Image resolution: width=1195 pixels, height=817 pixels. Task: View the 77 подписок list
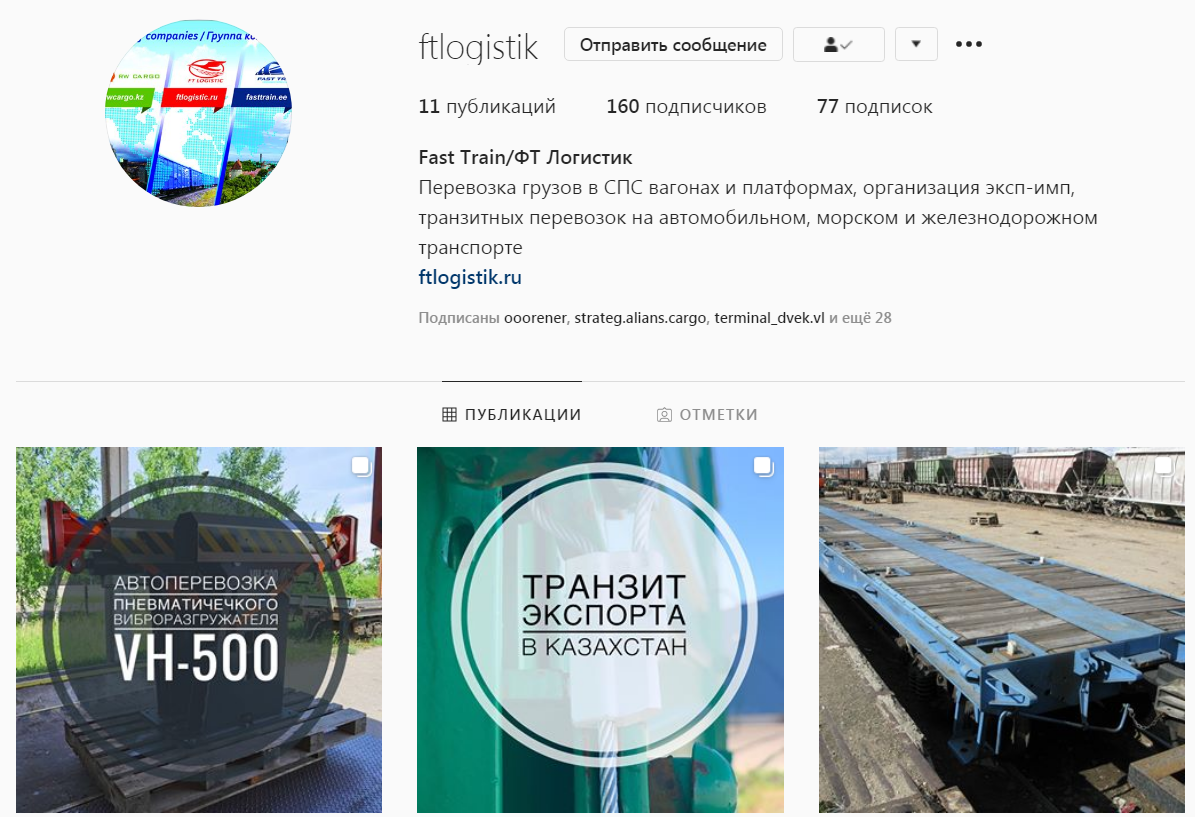tap(874, 107)
